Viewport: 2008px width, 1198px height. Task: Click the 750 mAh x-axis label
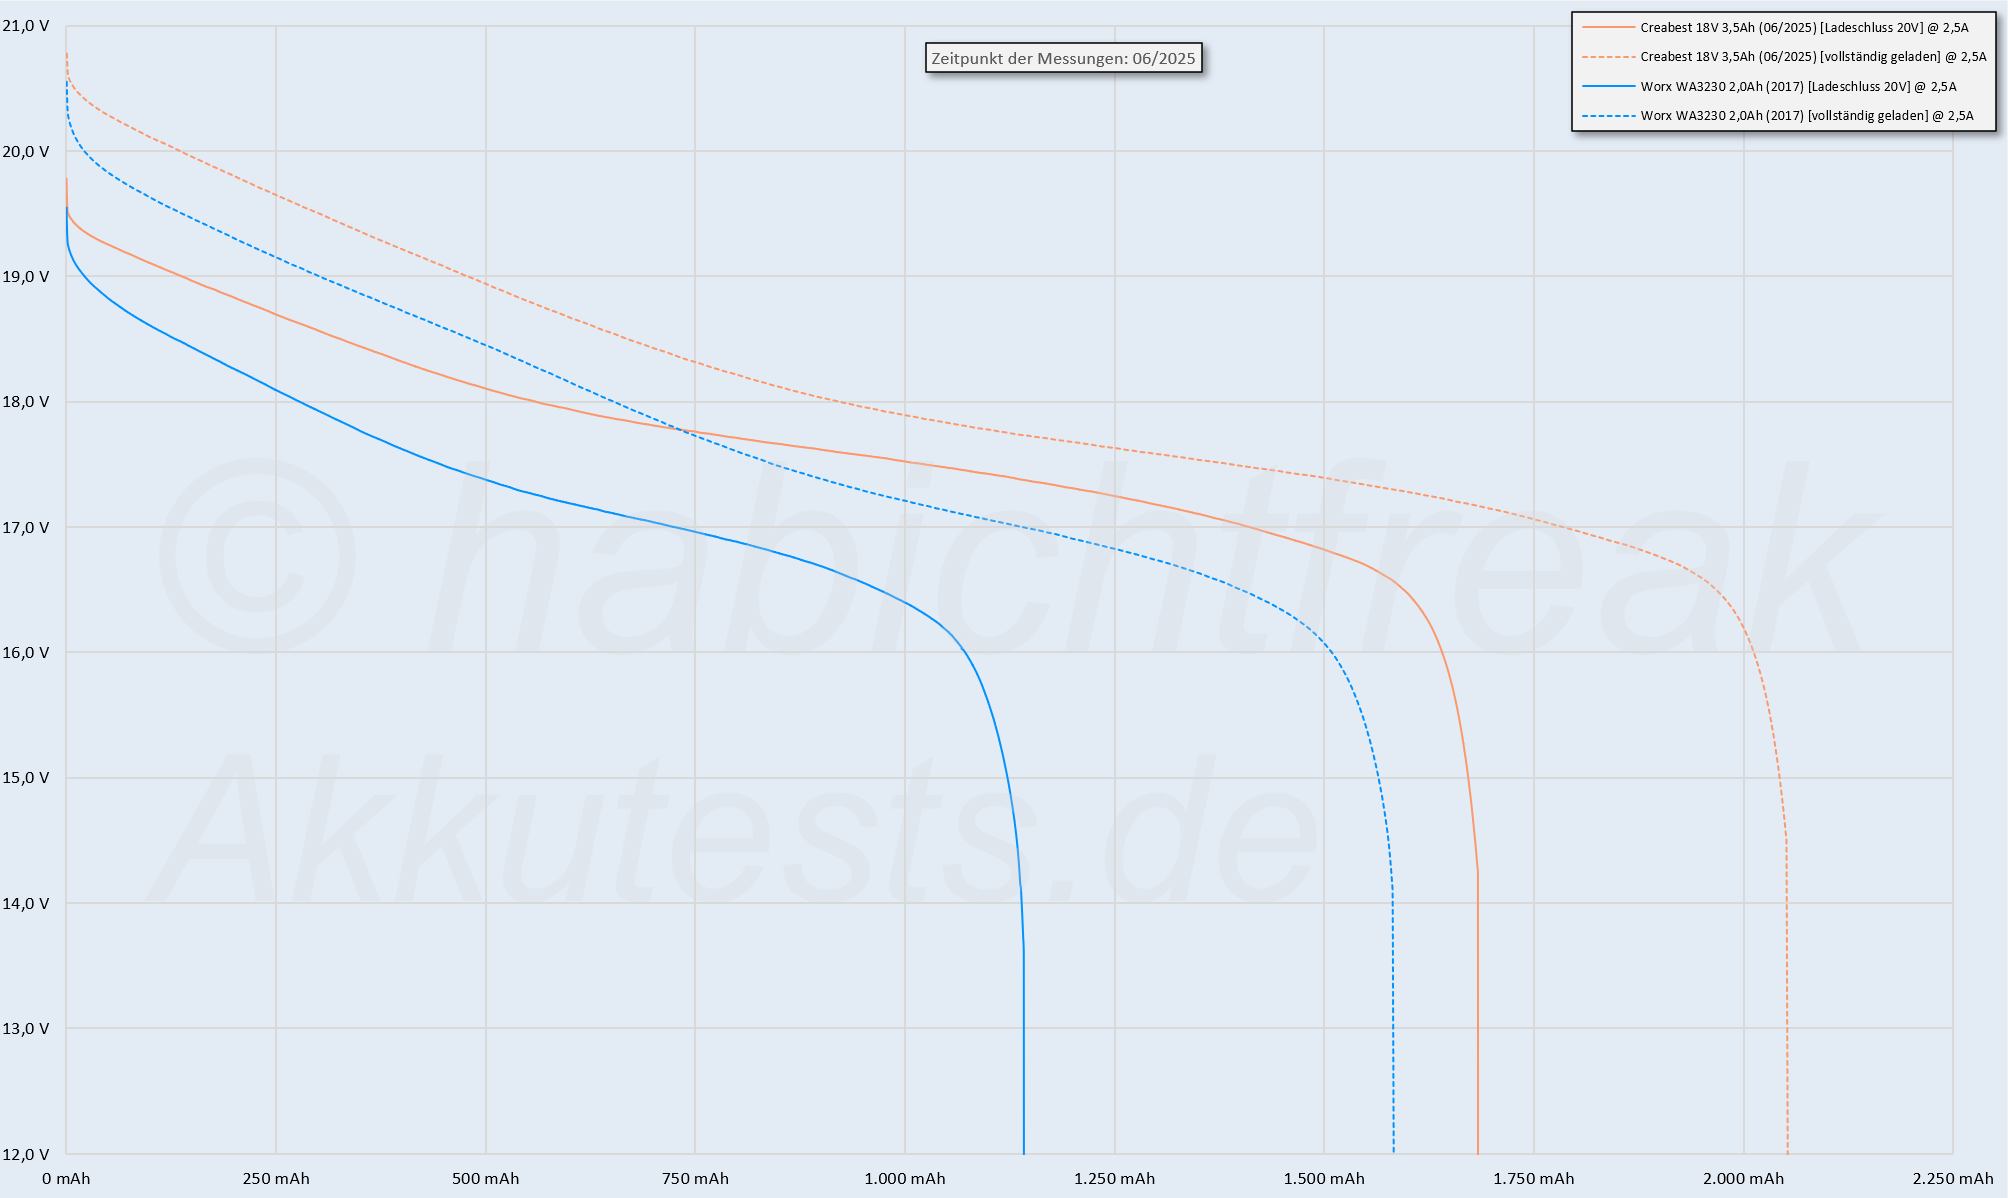pos(695,1179)
